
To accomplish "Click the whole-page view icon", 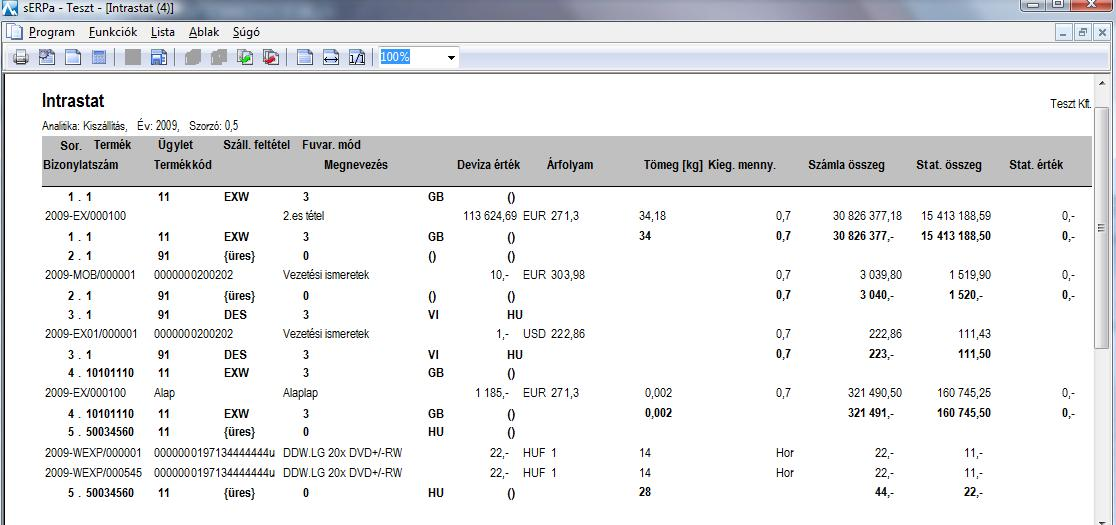I will click(x=305, y=58).
